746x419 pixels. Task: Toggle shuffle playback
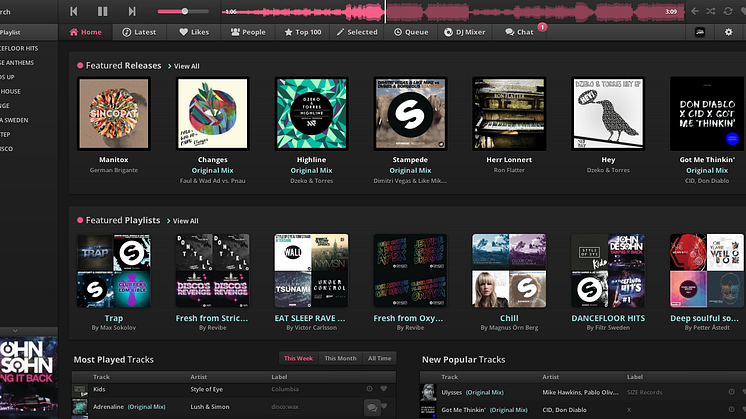coord(711,11)
